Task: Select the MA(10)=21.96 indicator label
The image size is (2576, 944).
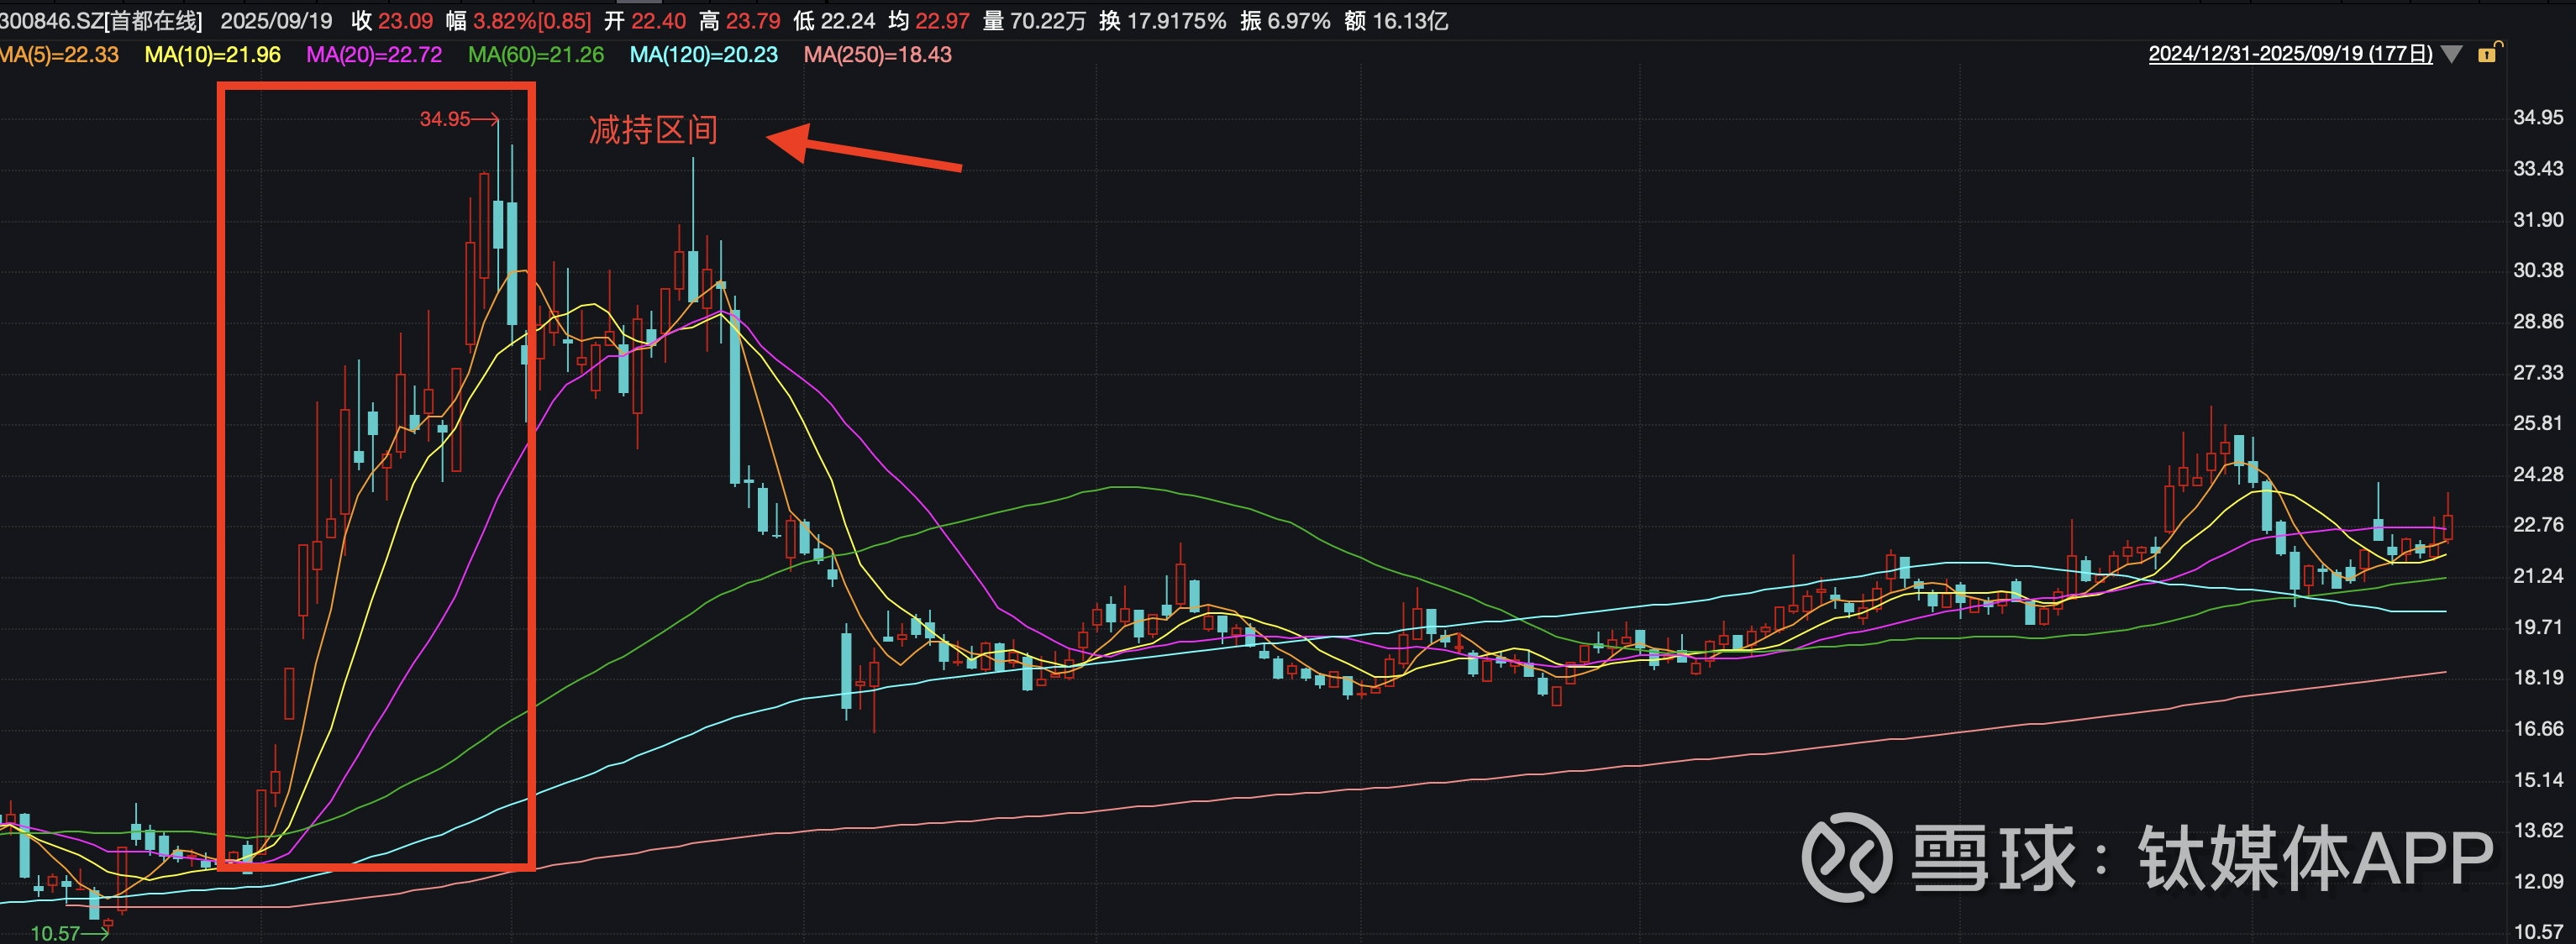Action: click(212, 55)
